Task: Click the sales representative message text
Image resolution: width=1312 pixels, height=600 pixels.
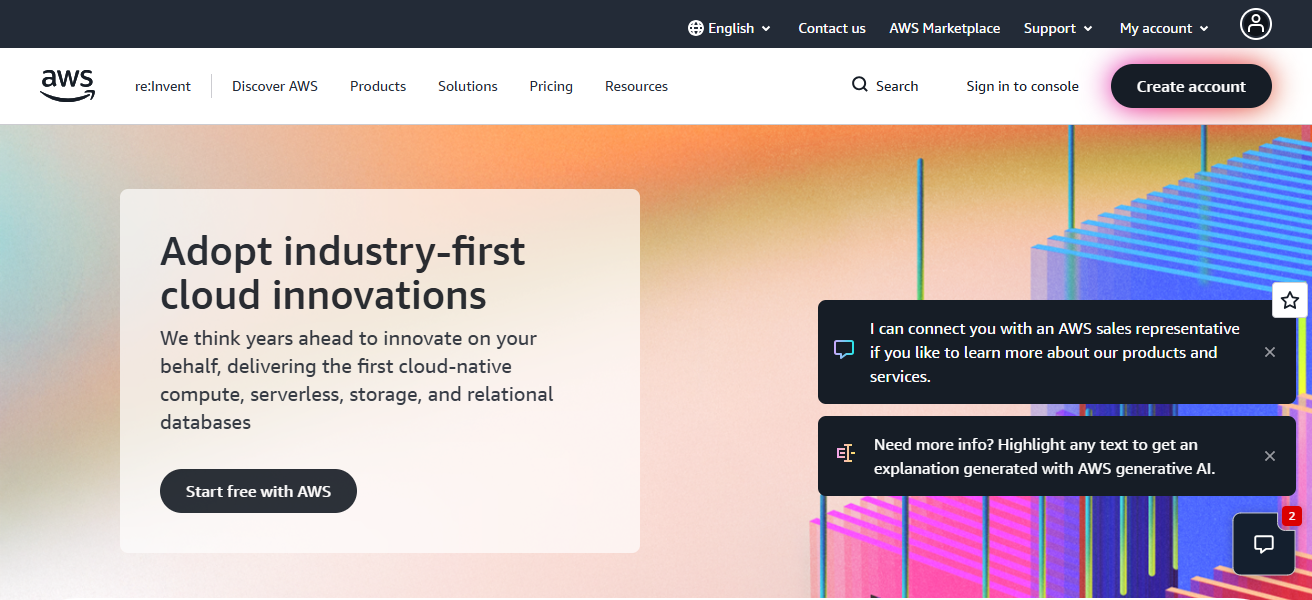Action: pos(1055,352)
